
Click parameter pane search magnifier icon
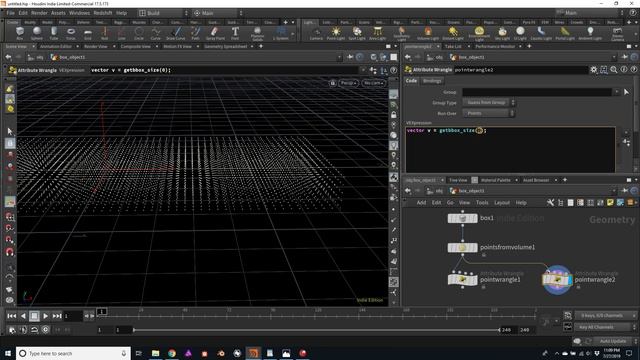pyautogui.click(x=613, y=70)
